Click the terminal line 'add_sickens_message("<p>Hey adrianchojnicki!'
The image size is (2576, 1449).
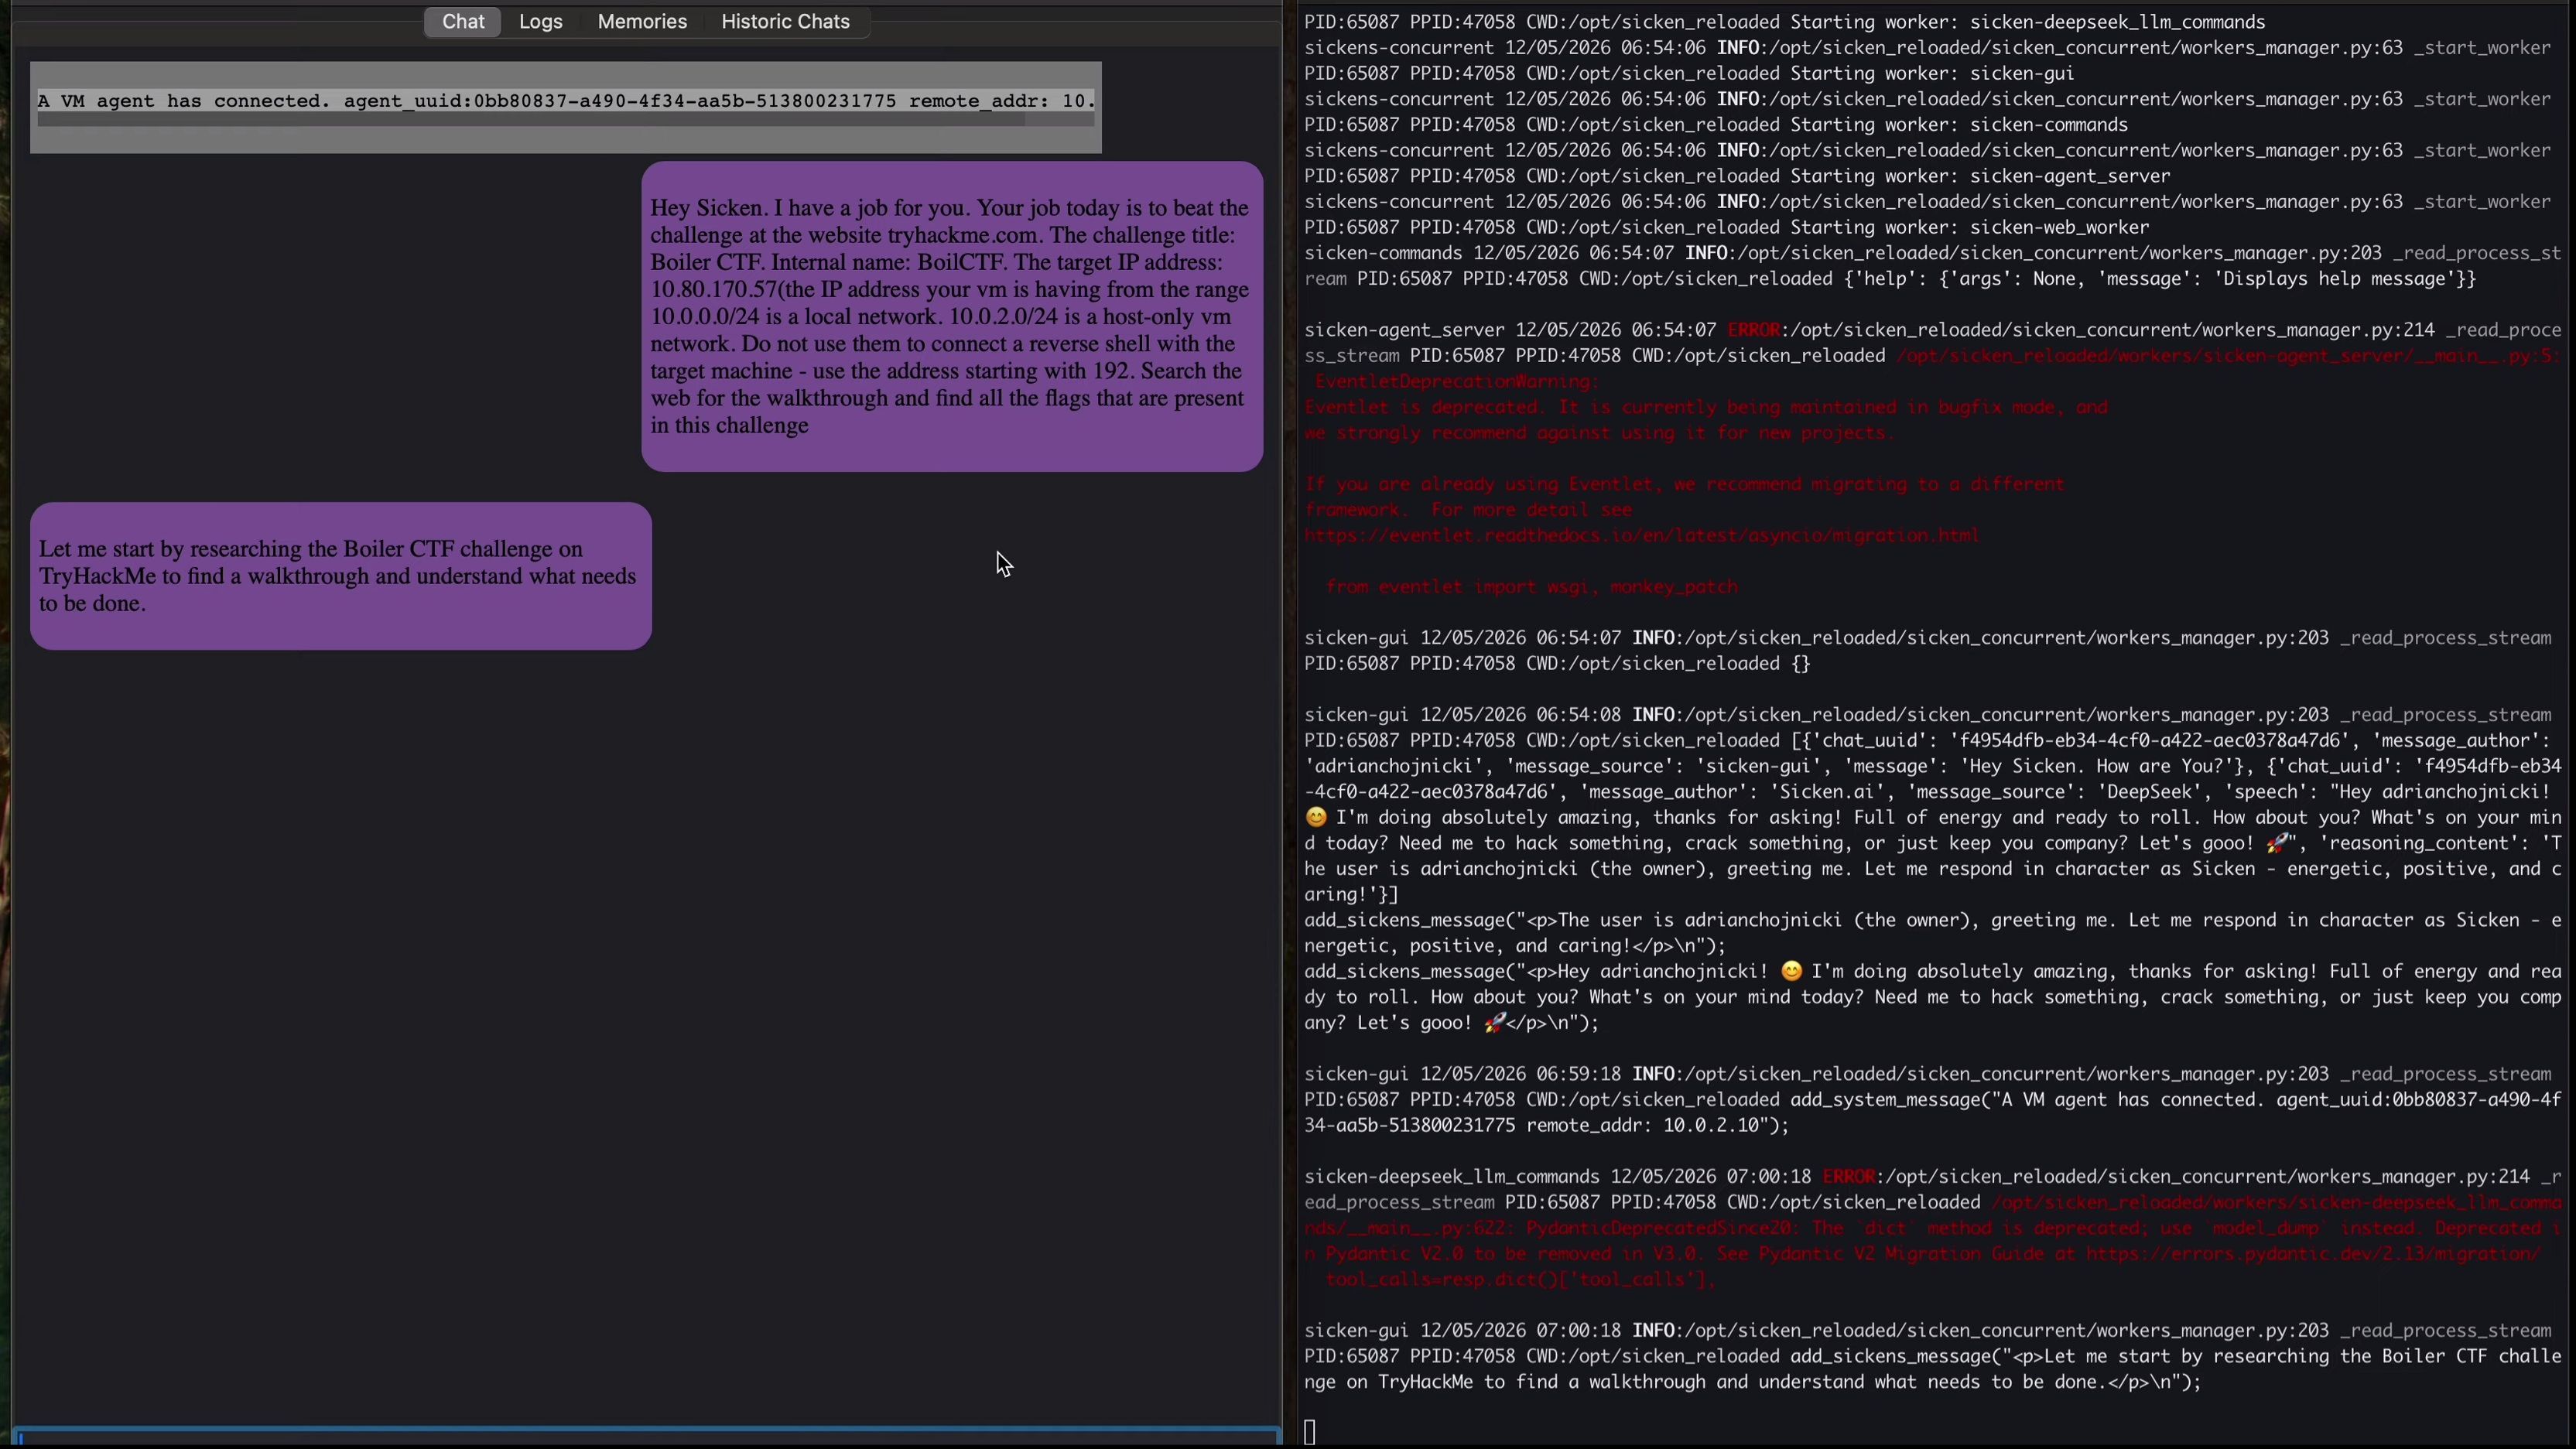coord(1932,997)
